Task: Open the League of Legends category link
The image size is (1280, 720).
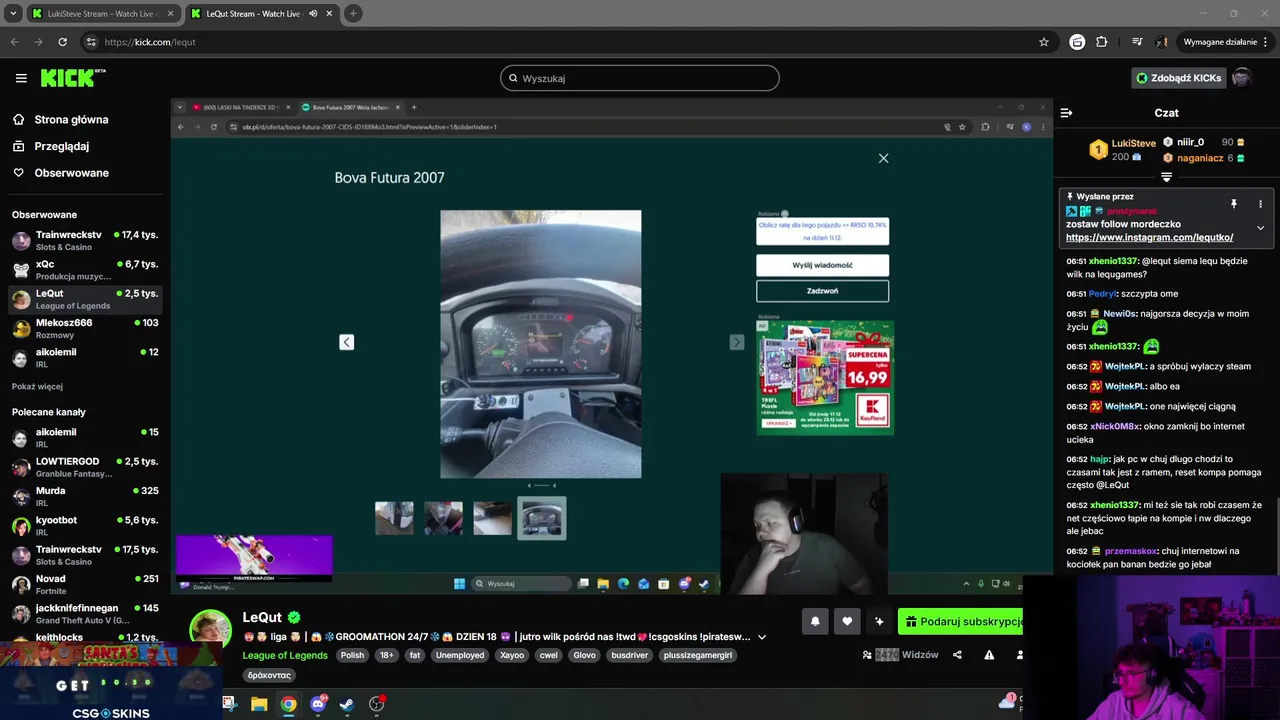Action: click(285, 655)
